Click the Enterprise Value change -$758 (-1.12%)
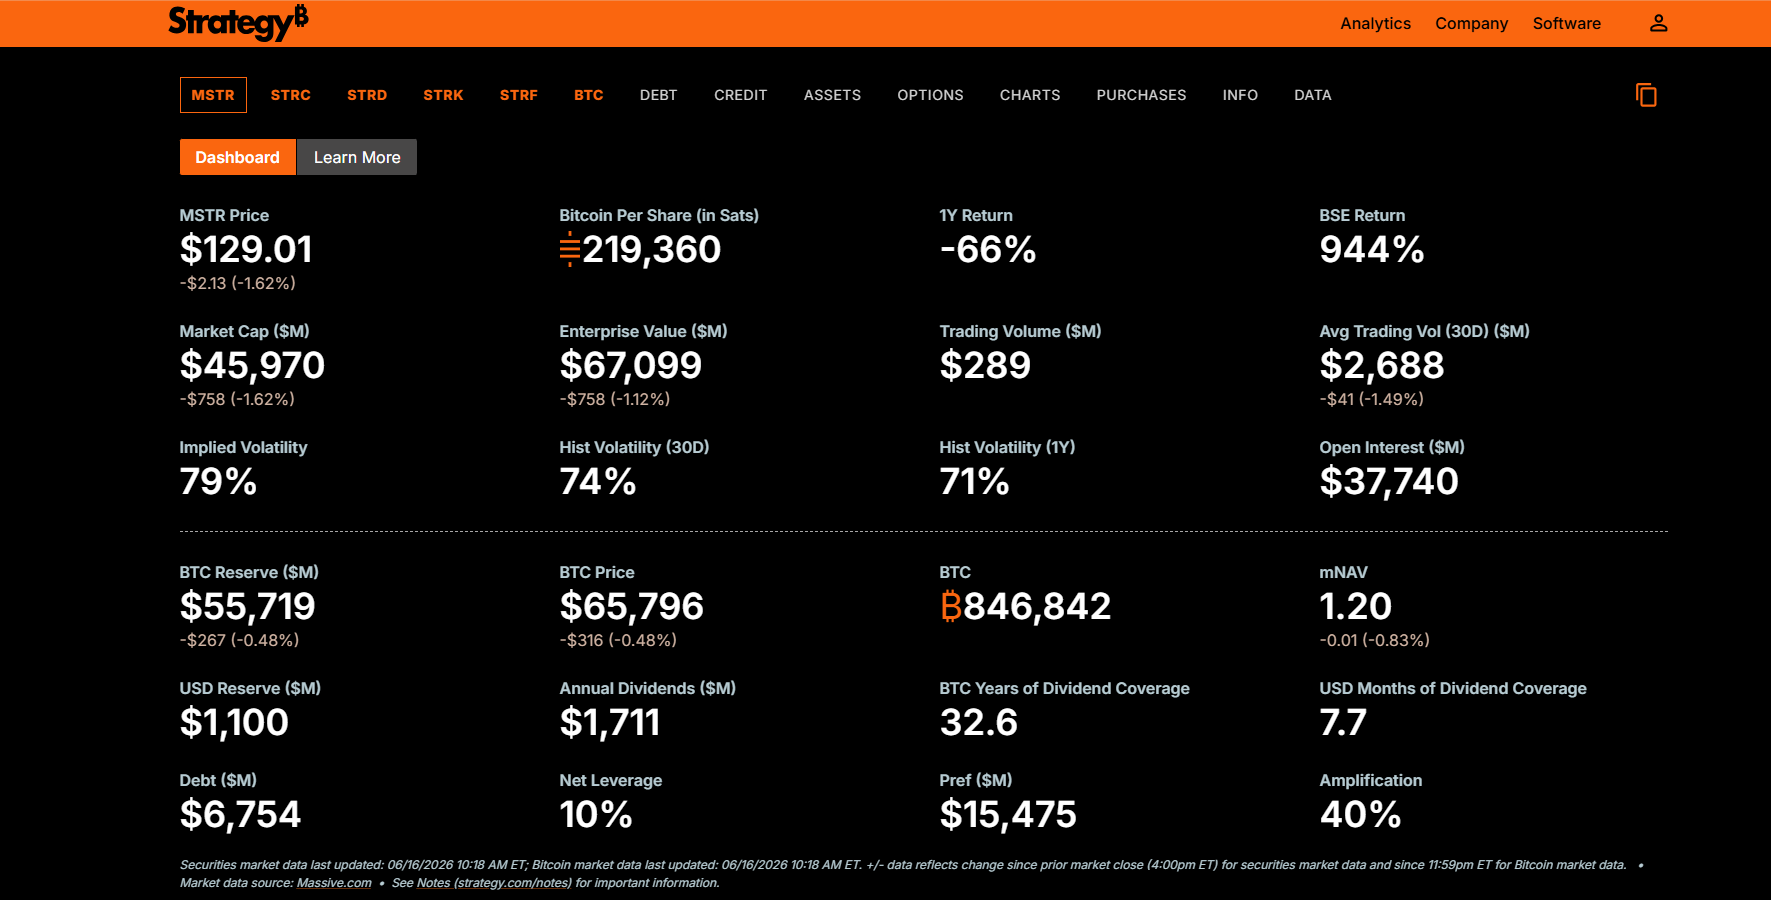Image resolution: width=1771 pixels, height=900 pixels. (x=615, y=399)
